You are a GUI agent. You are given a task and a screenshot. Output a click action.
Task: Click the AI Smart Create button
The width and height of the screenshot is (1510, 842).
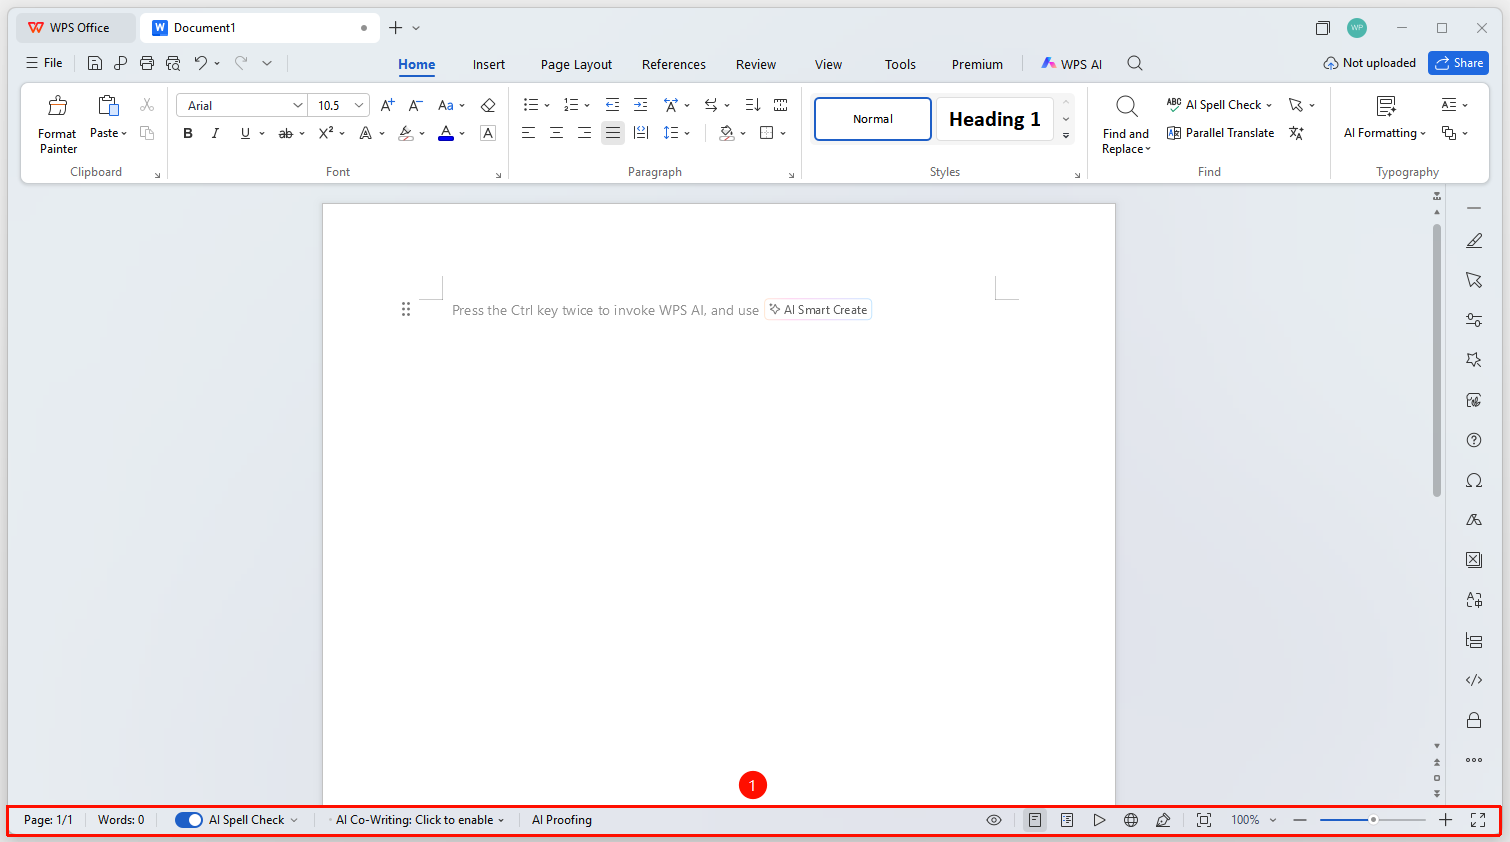(818, 310)
